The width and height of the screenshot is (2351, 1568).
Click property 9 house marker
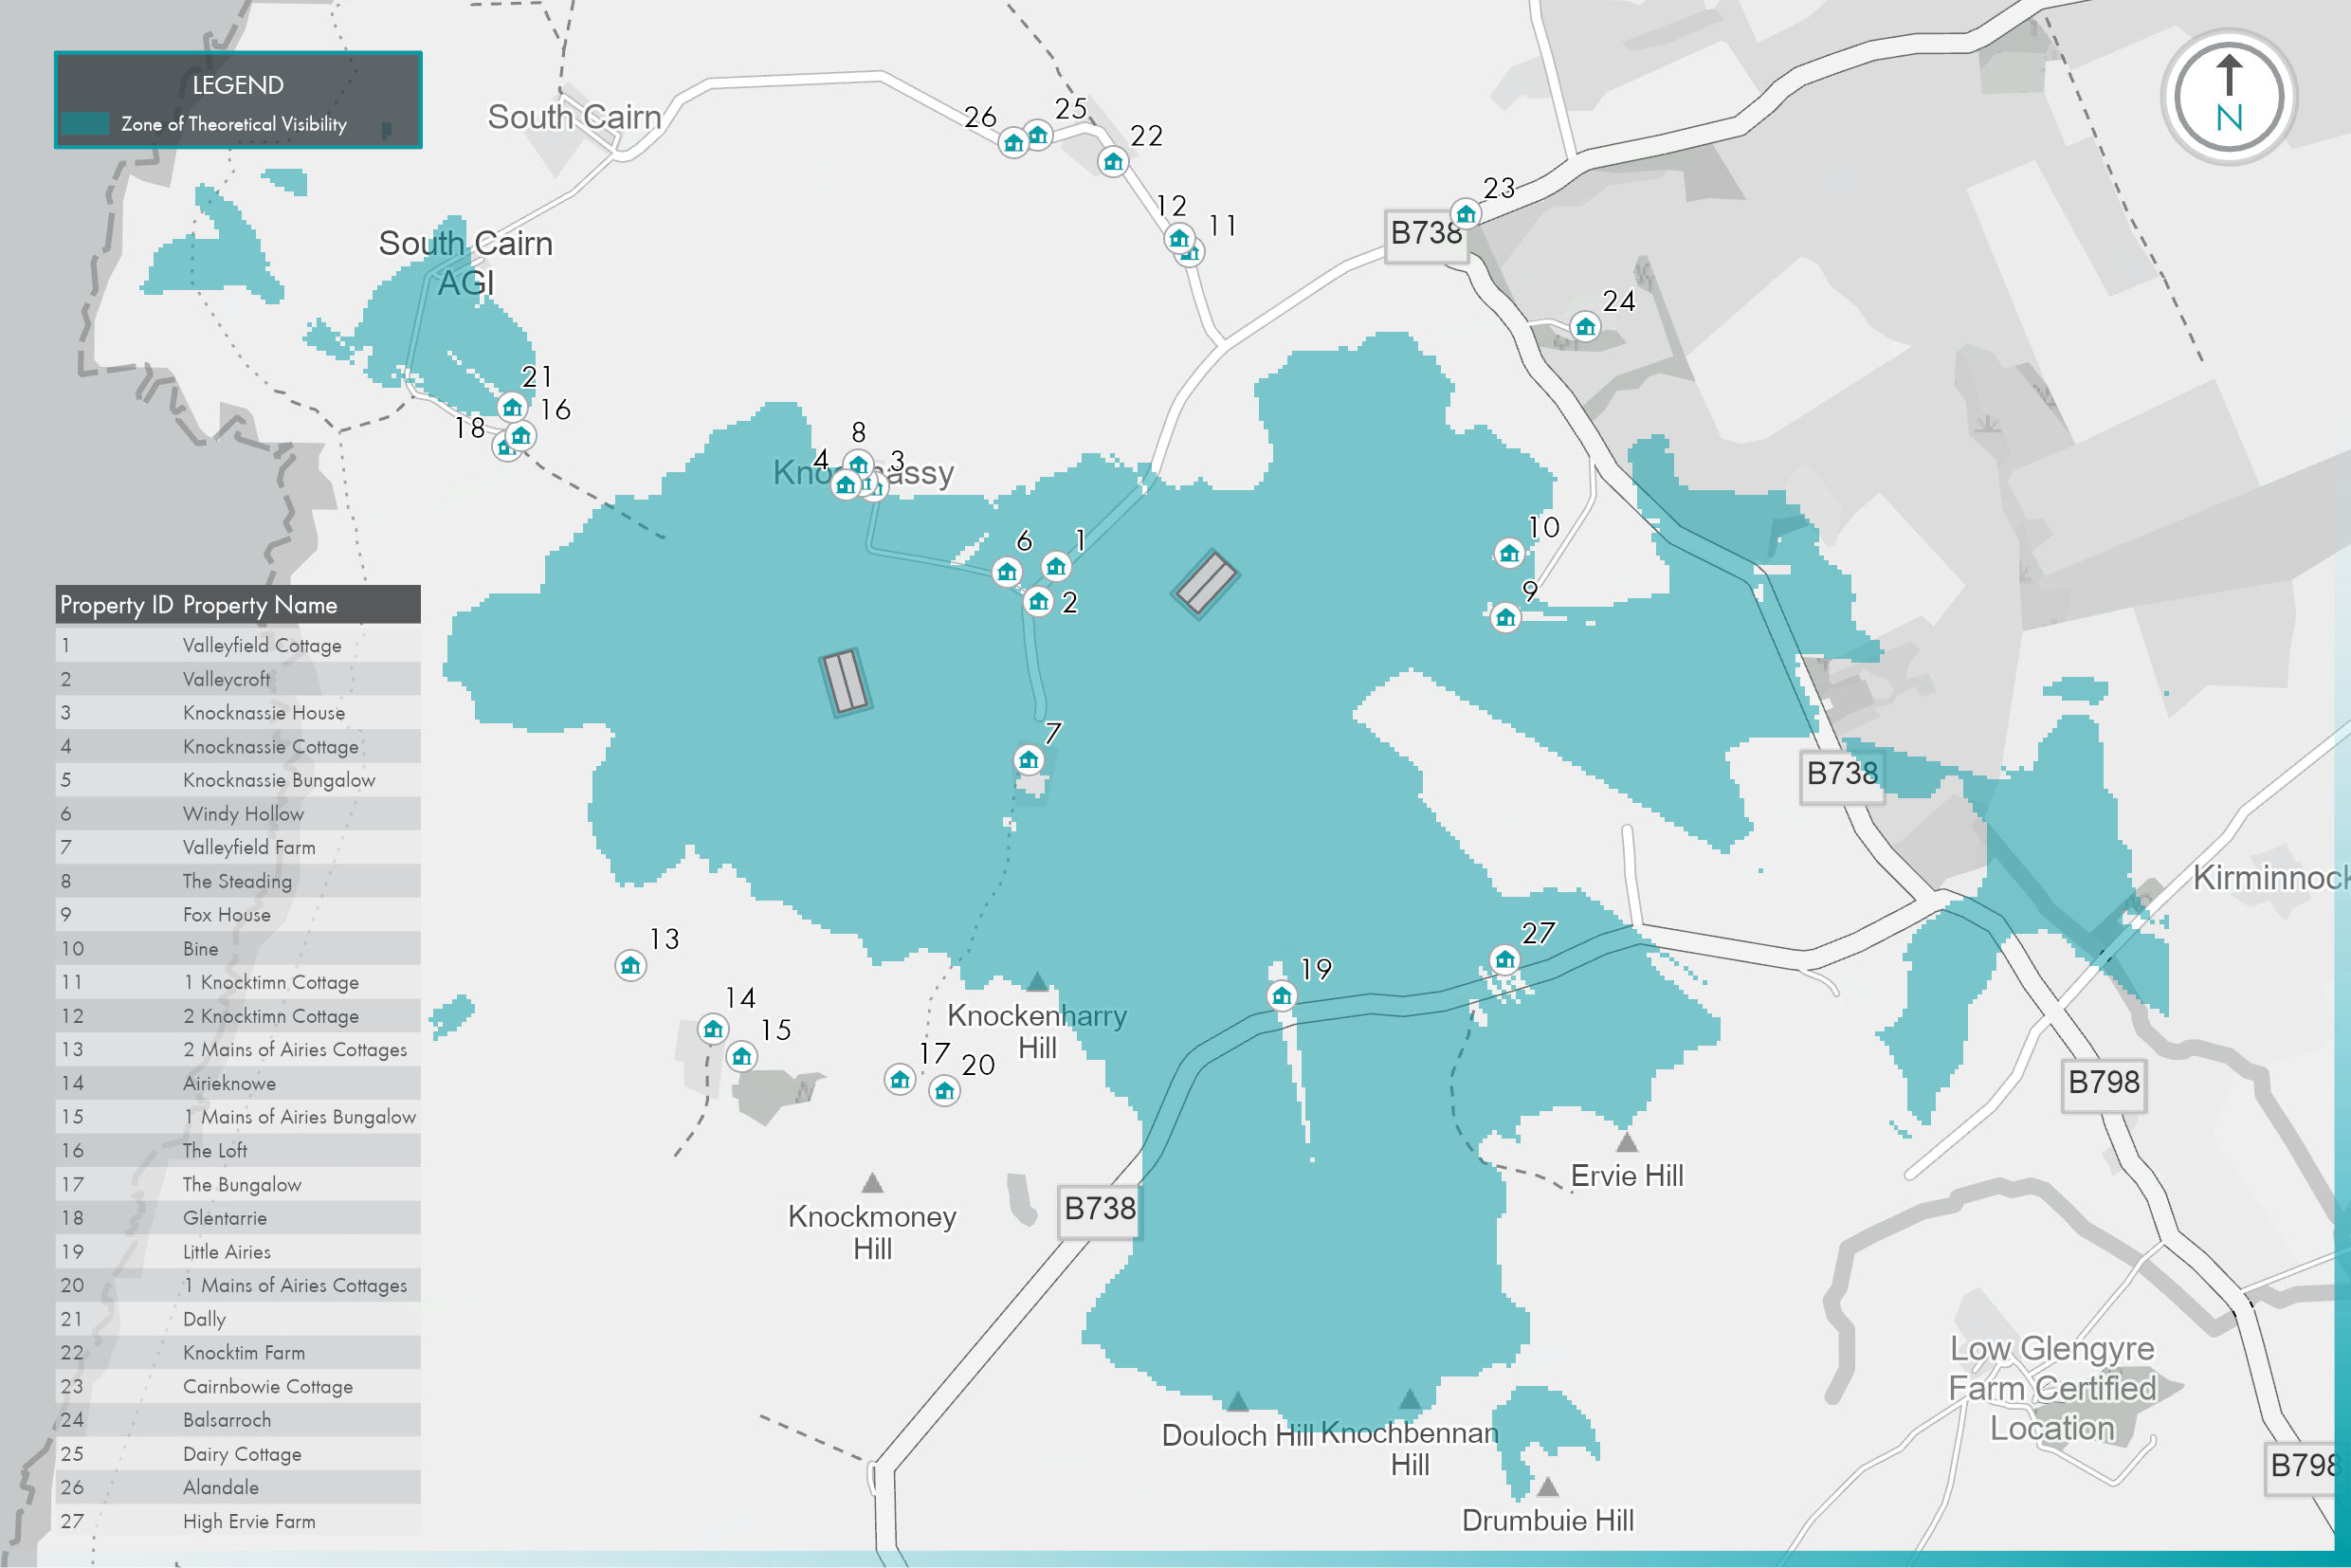click(x=1505, y=617)
